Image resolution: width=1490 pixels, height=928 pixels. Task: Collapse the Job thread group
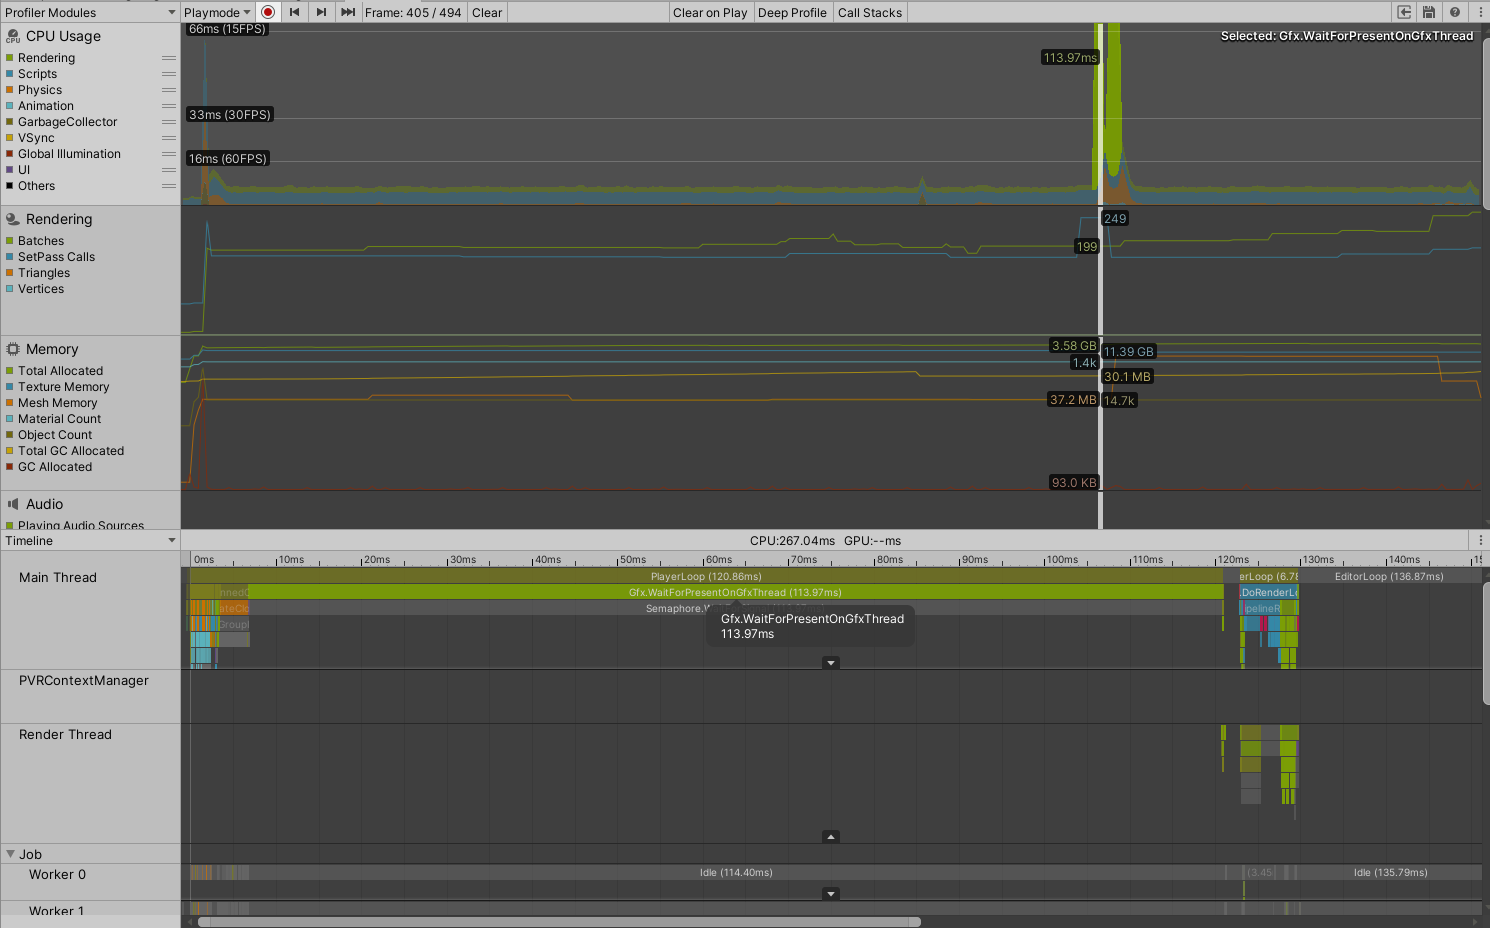(x=10, y=854)
